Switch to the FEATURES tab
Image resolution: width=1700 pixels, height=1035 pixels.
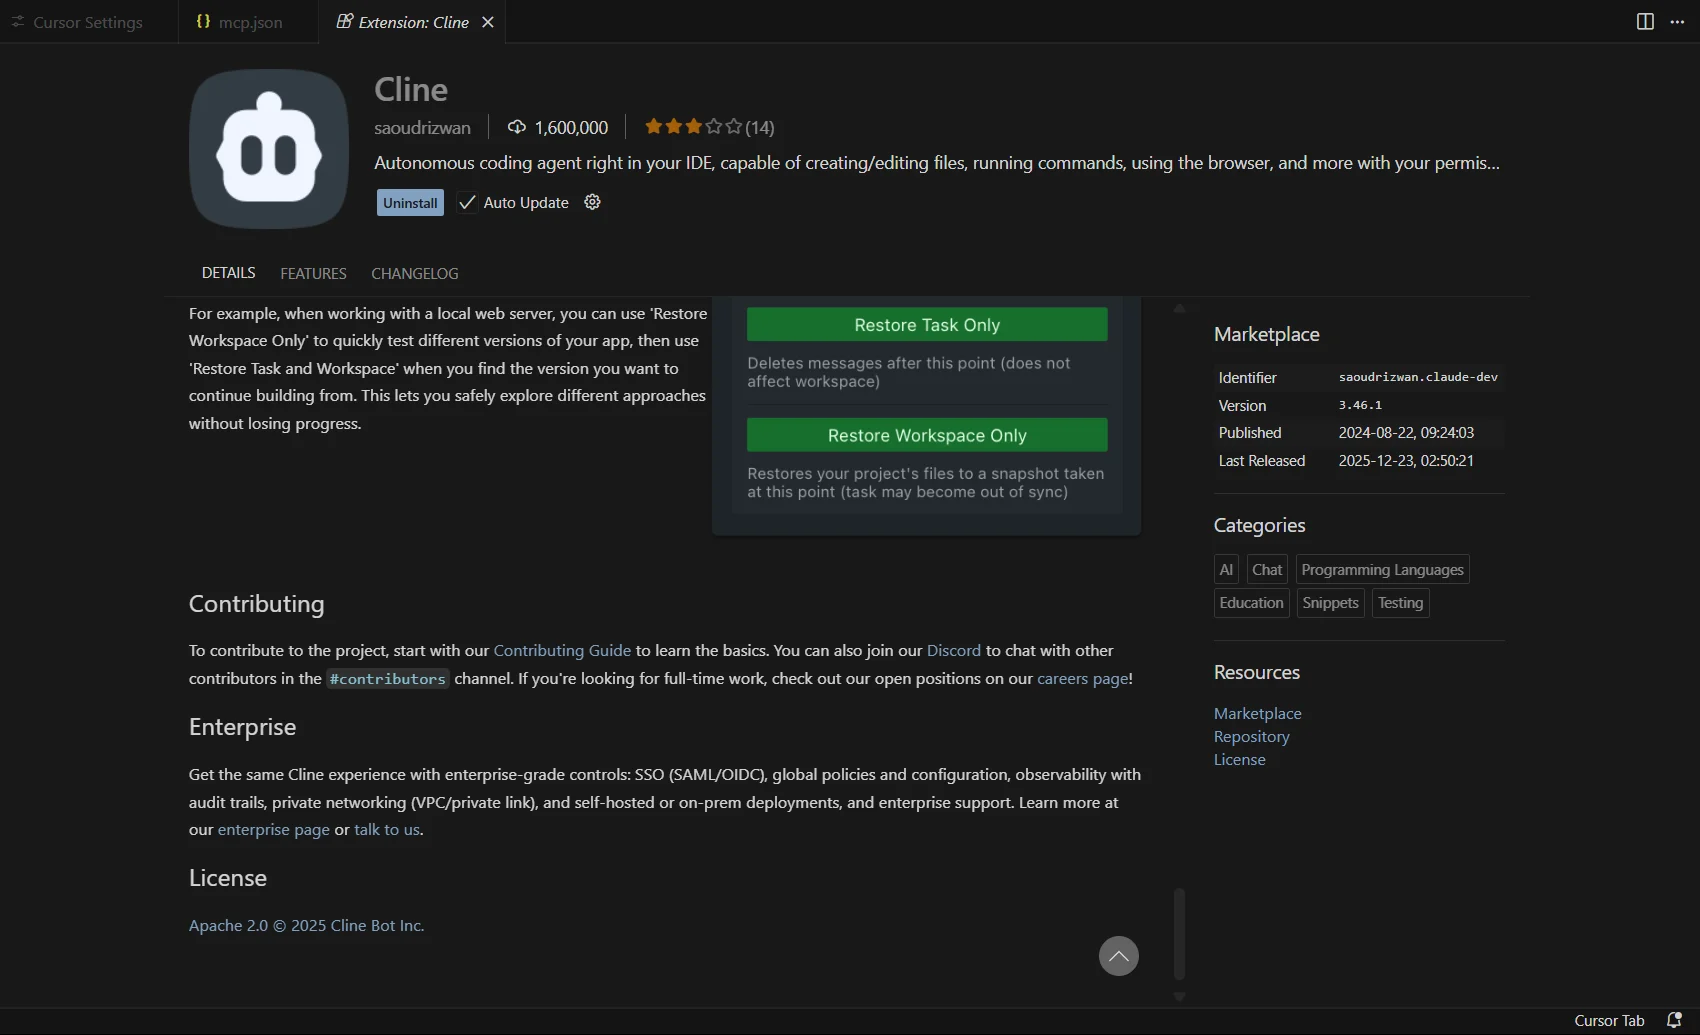[x=313, y=273]
